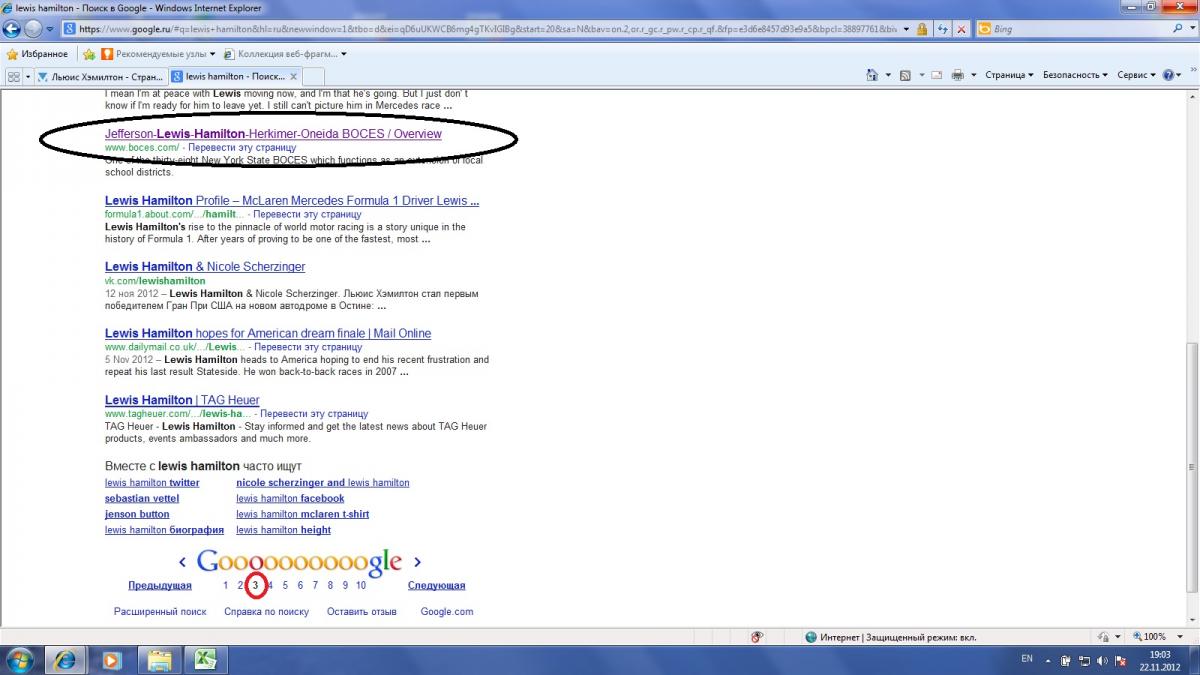Image resolution: width=1200 pixels, height=675 pixels.
Task: Click the Print icon
Action: (x=957, y=75)
